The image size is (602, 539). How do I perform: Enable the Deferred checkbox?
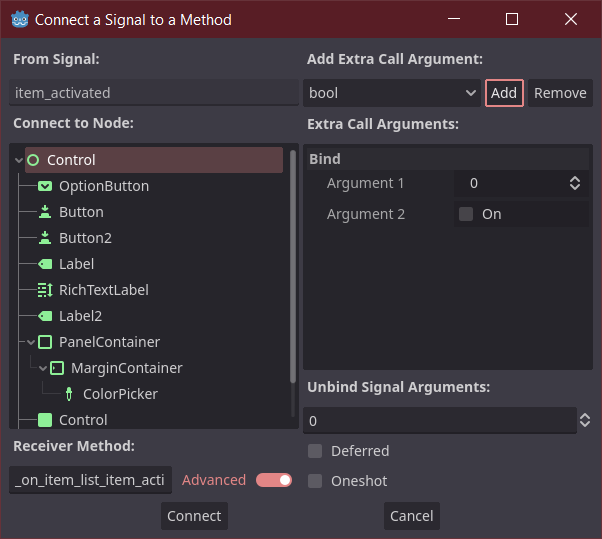315,451
